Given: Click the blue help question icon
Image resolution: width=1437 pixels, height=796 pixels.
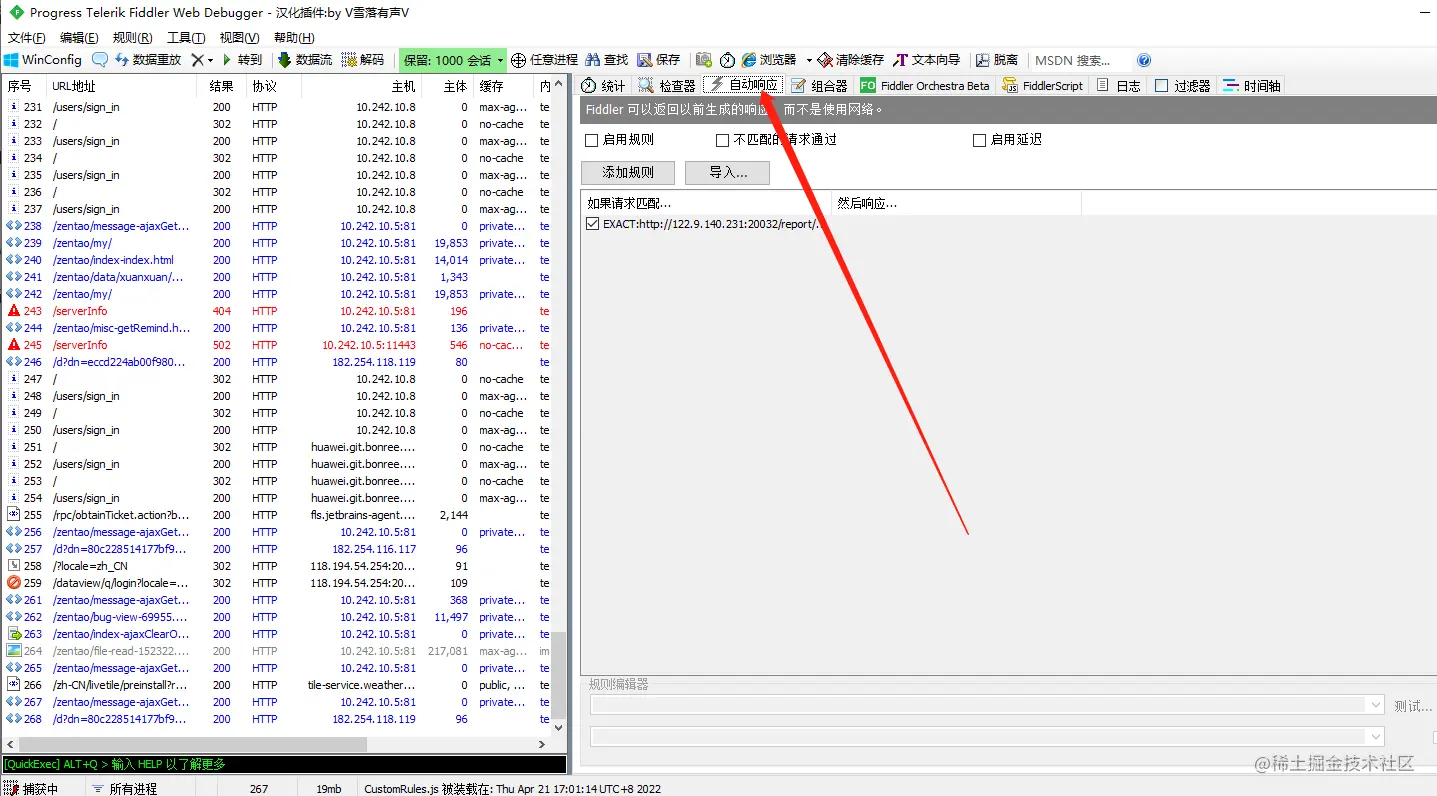Looking at the screenshot, I should (1144, 60).
